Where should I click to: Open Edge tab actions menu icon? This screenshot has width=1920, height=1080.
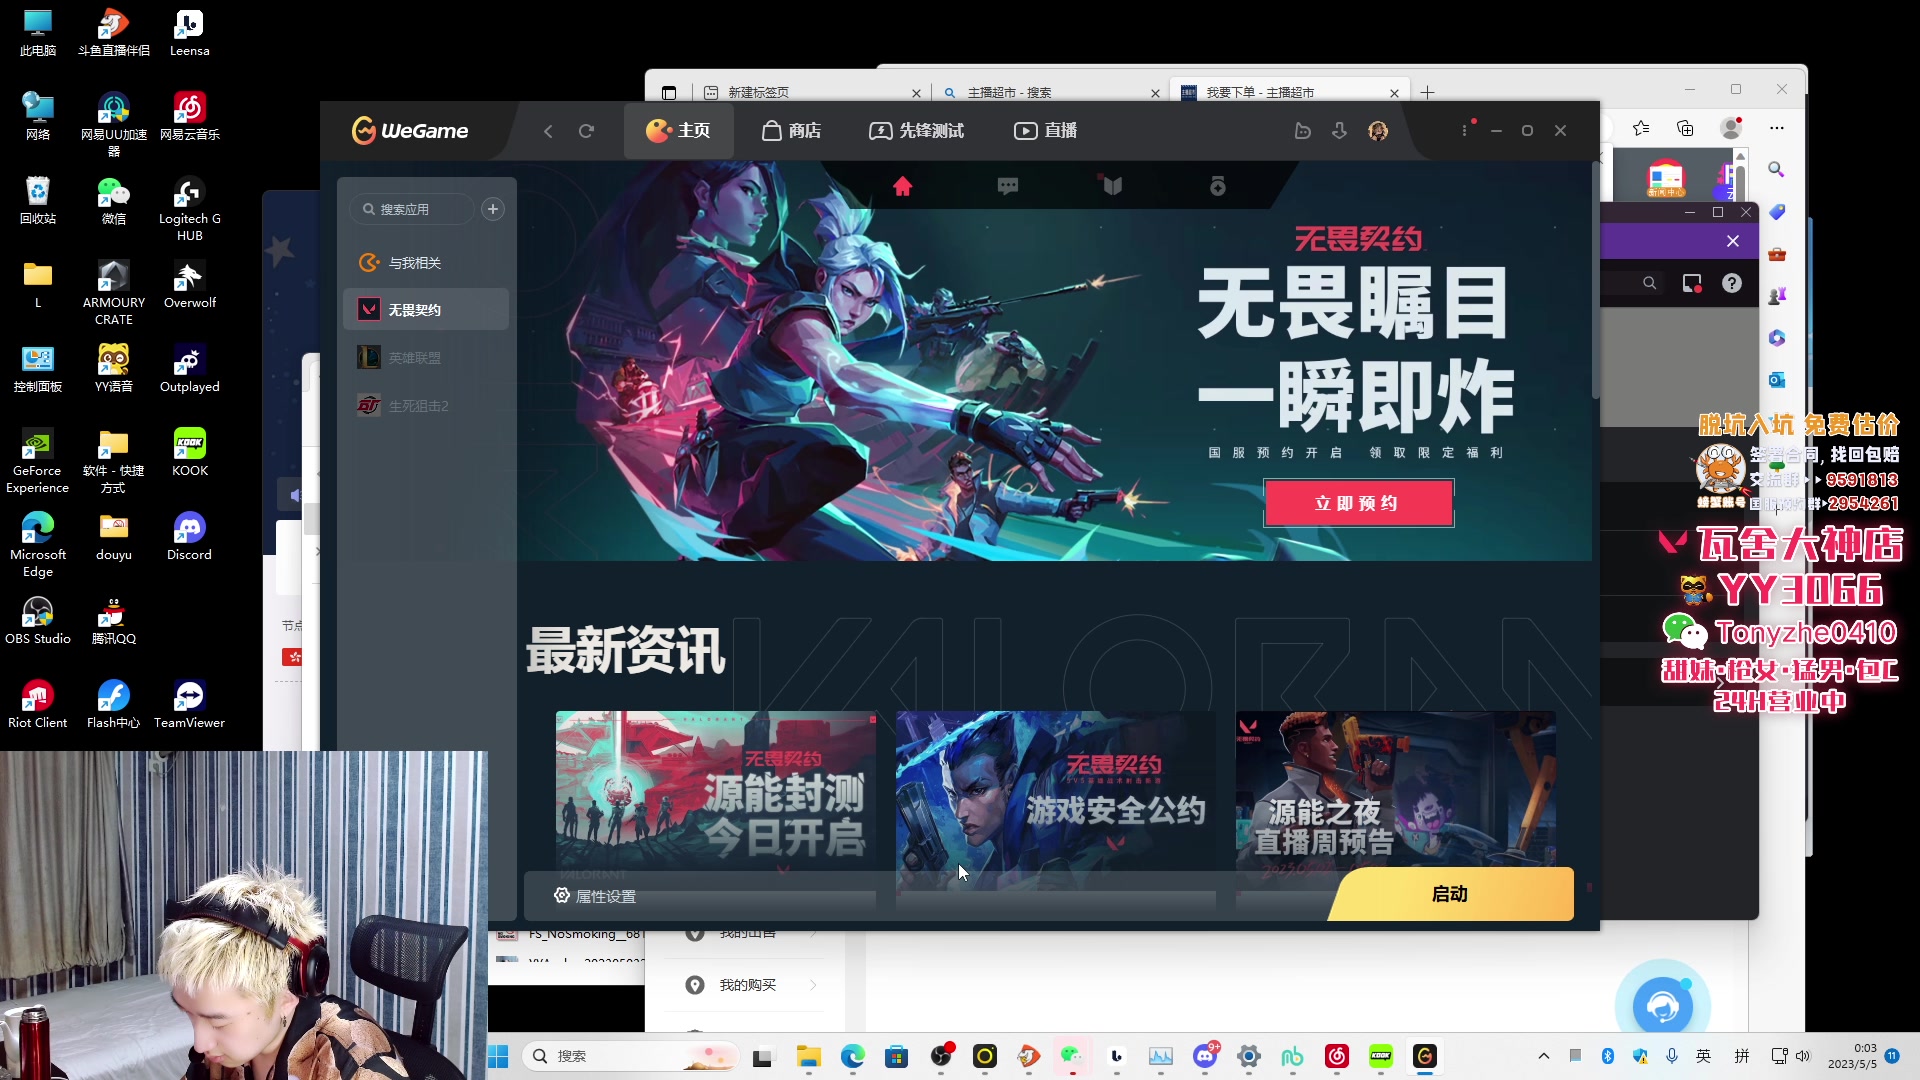tap(669, 92)
